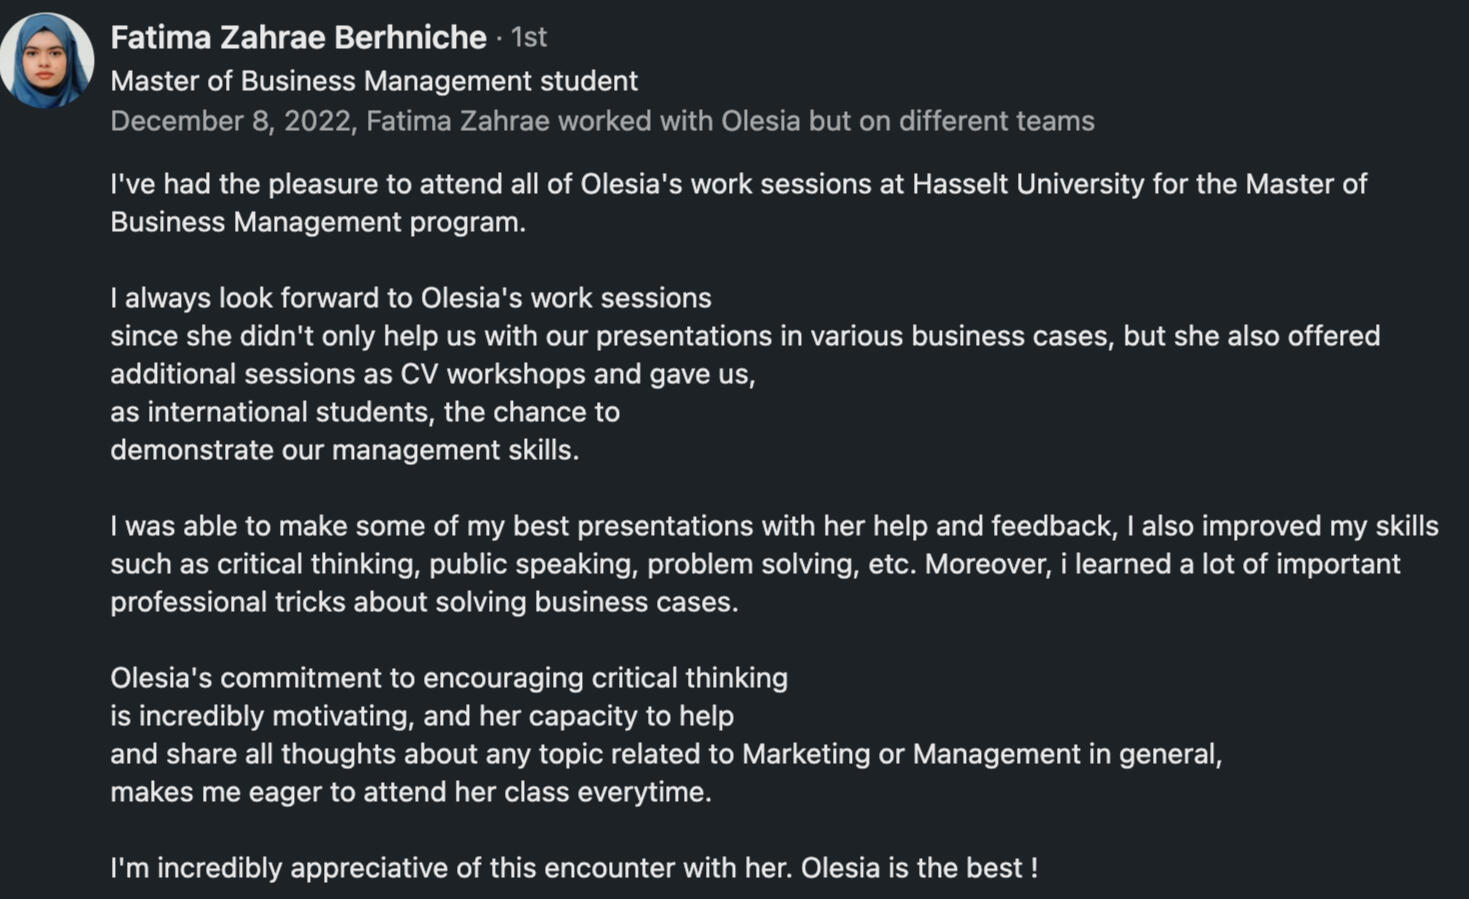Click the December 8, 2022 relationship line
This screenshot has width=1469, height=899.
coord(601,121)
